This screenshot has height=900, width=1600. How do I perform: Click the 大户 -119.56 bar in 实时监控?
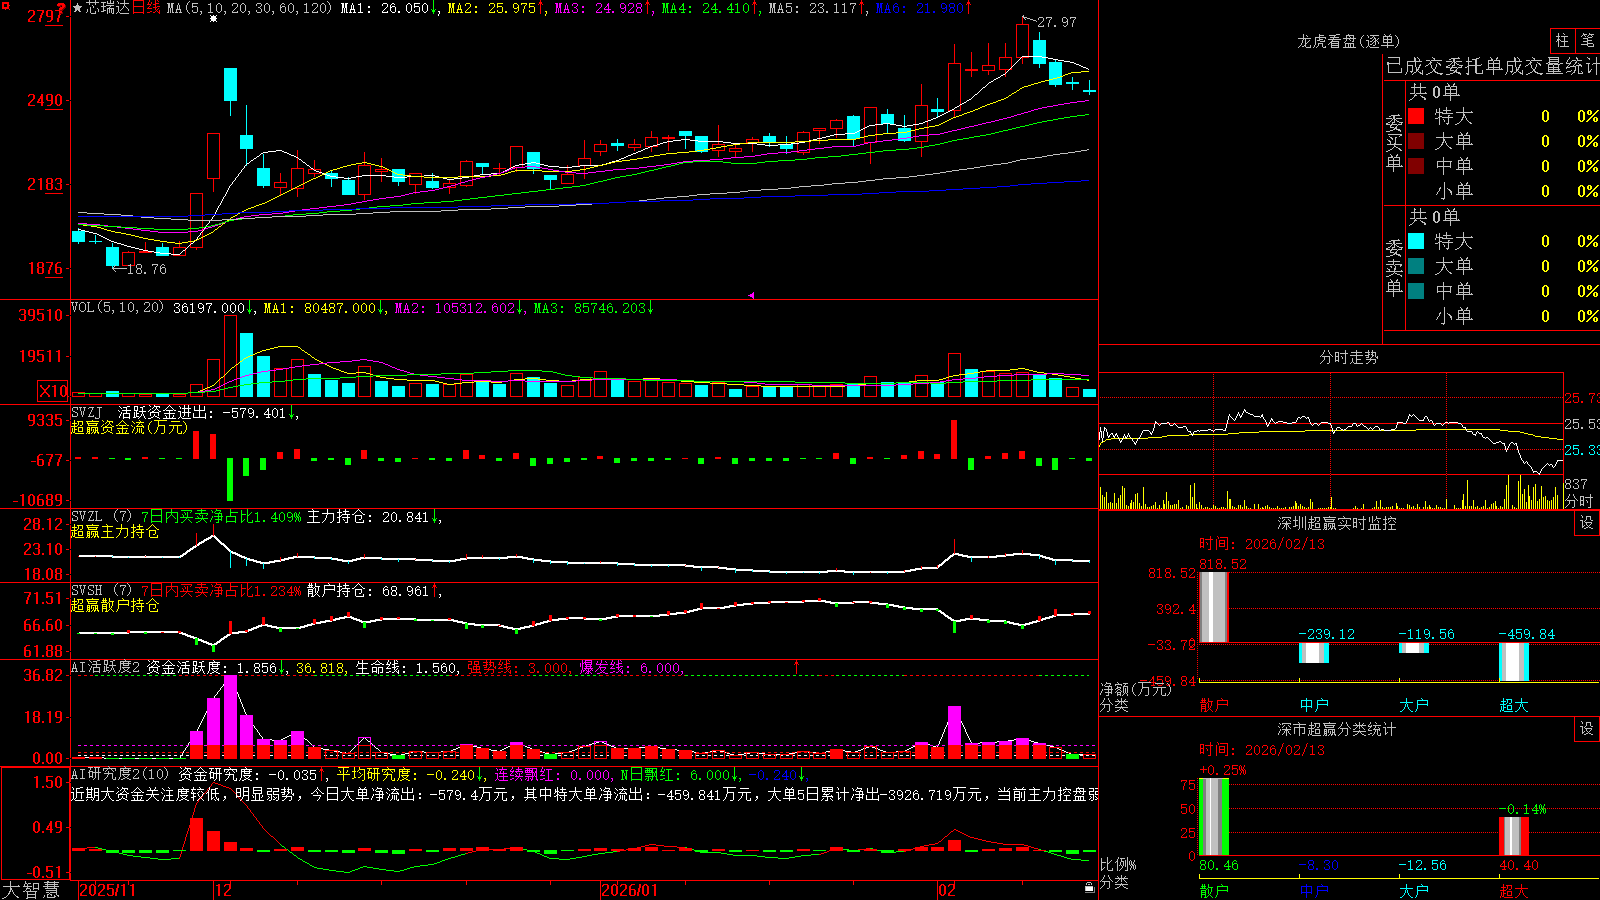point(1414,648)
